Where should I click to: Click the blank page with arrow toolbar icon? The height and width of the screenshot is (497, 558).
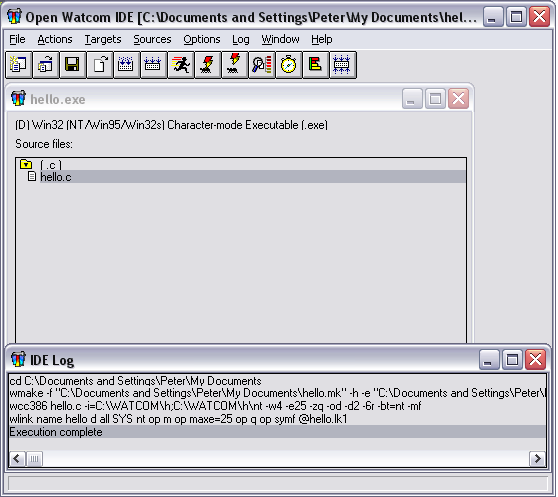100,65
